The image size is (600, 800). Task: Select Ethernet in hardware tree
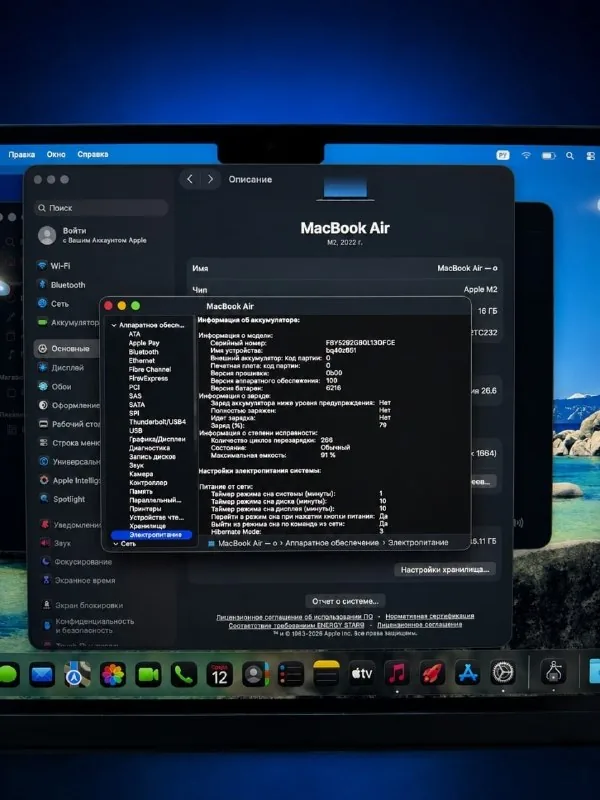(x=142, y=360)
